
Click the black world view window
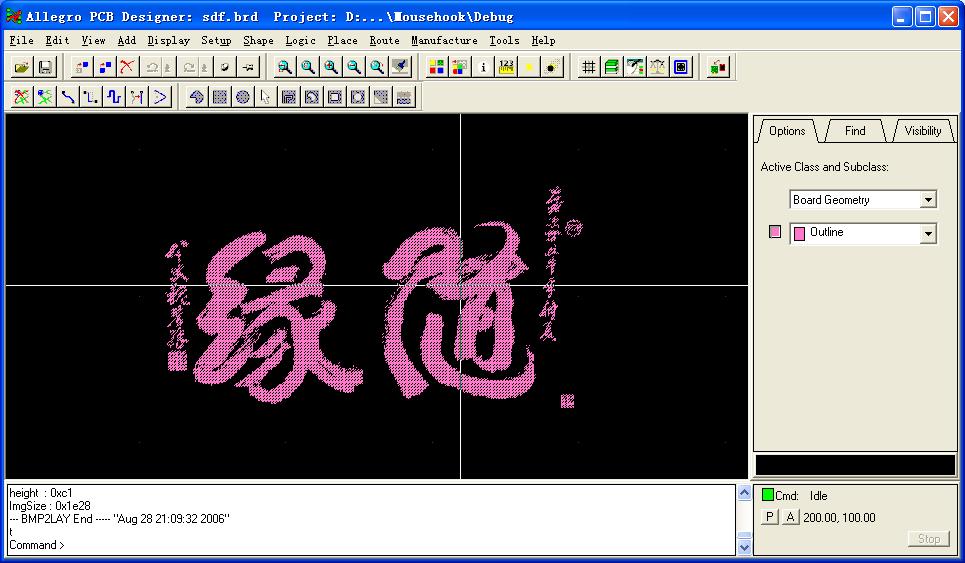point(855,465)
